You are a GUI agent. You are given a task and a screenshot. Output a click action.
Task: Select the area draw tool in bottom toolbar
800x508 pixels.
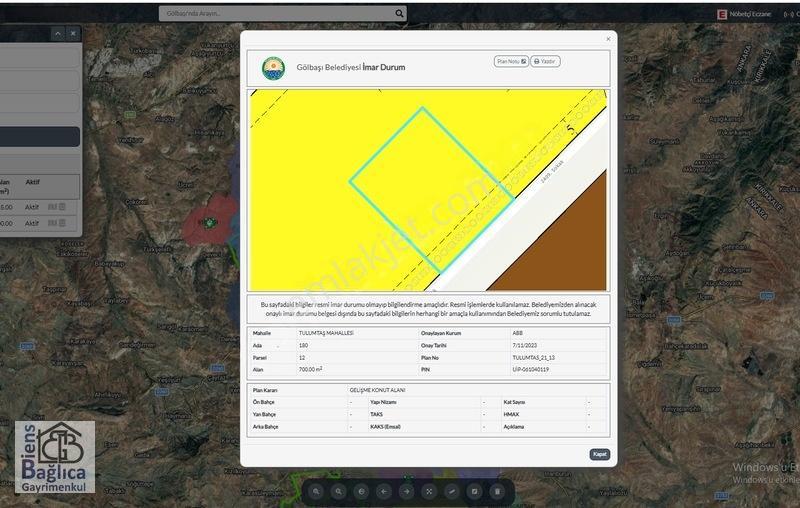click(x=474, y=492)
